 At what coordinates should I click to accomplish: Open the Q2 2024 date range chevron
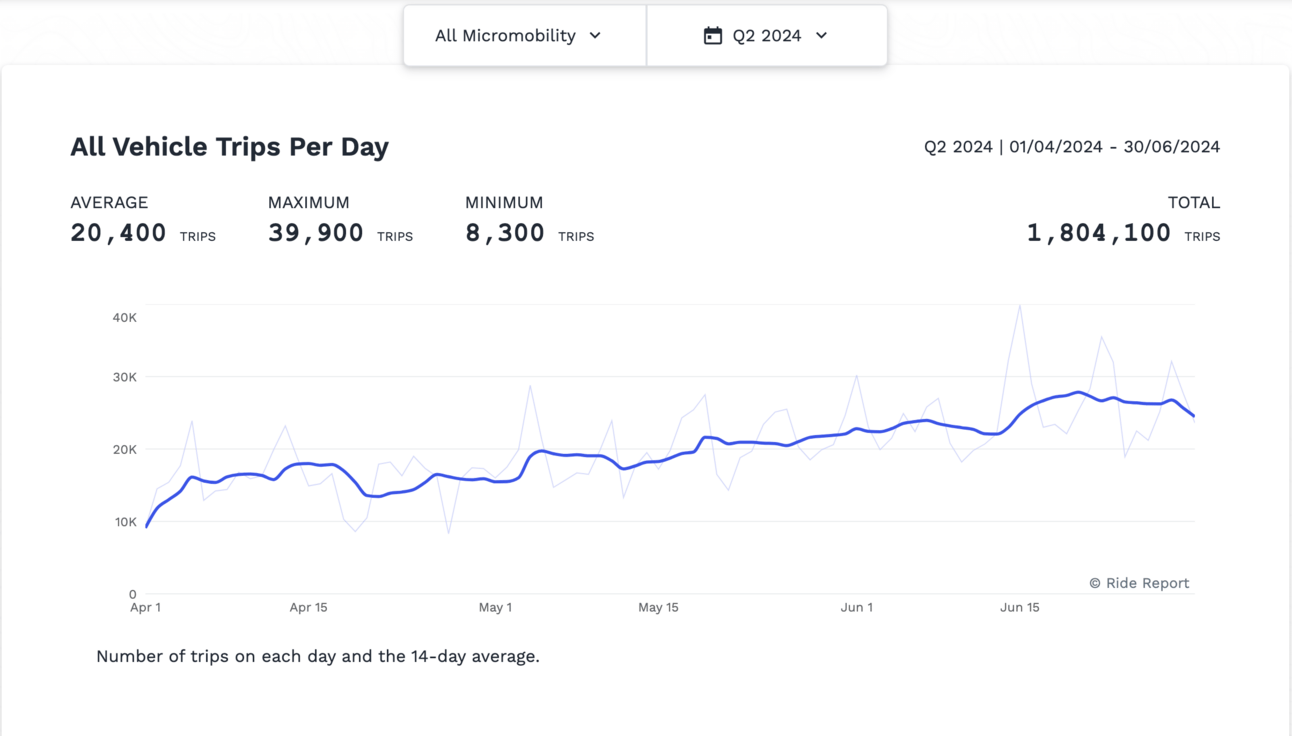(x=821, y=36)
